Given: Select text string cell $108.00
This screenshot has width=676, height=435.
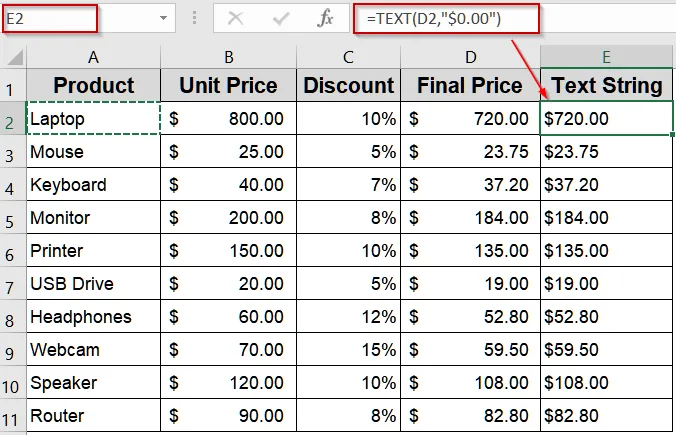Looking at the screenshot, I should 606,382.
